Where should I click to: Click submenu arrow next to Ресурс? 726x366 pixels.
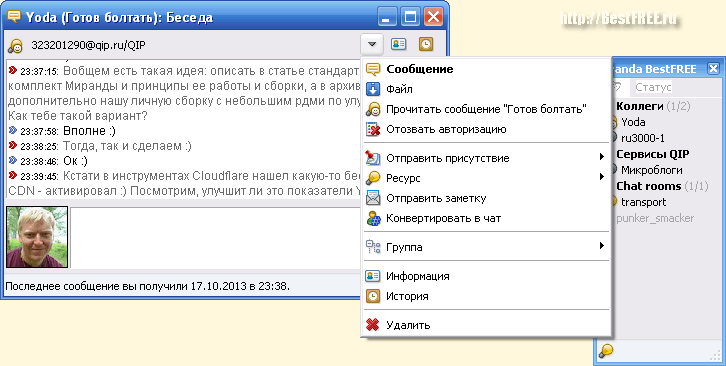click(601, 177)
